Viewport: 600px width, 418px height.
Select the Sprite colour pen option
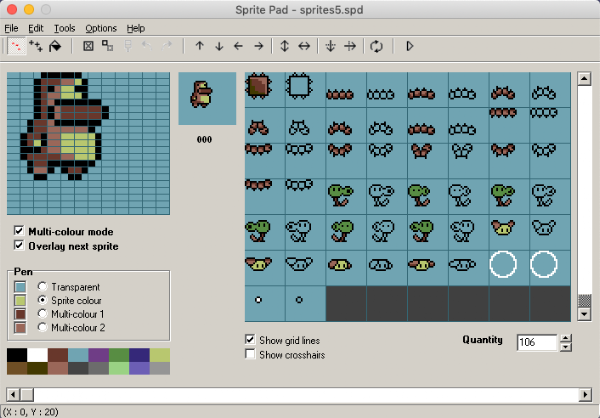42,300
